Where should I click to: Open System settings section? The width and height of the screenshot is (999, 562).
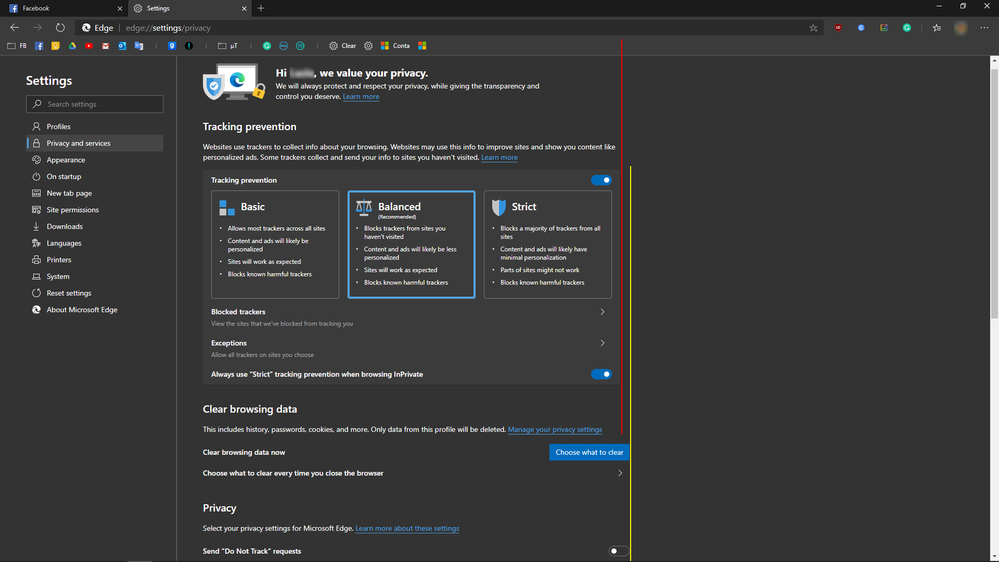(94, 277)
